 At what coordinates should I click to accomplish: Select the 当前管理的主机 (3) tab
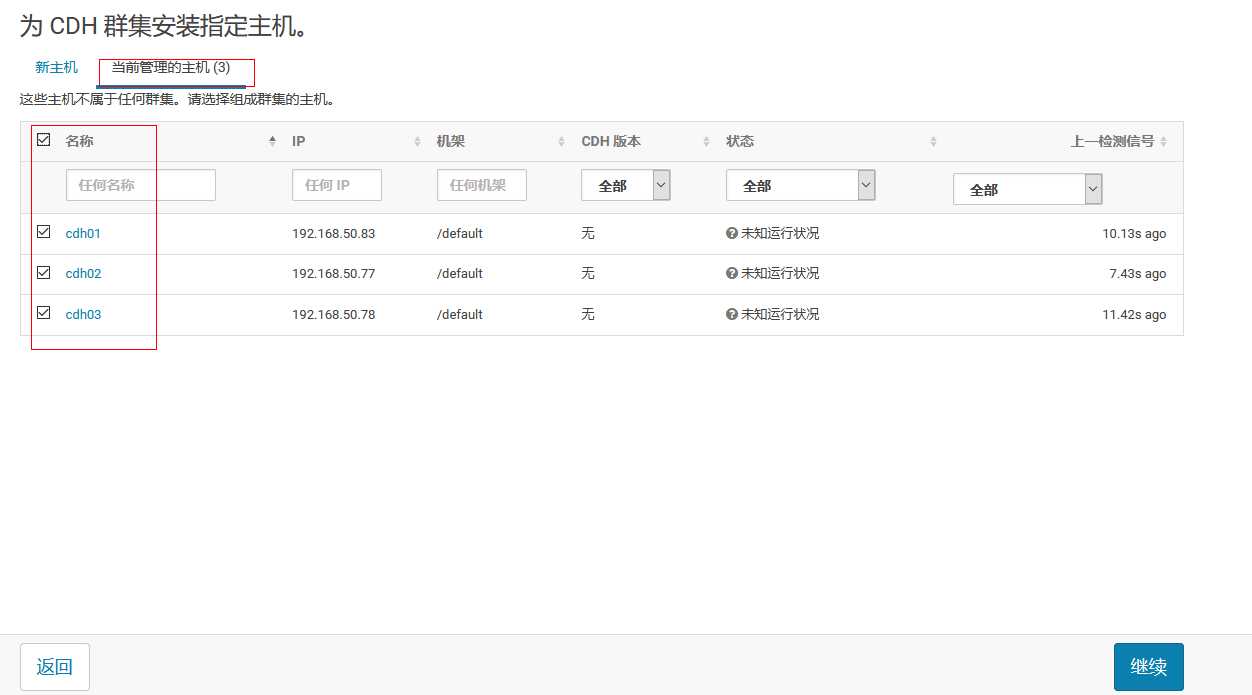pos(171,68)
